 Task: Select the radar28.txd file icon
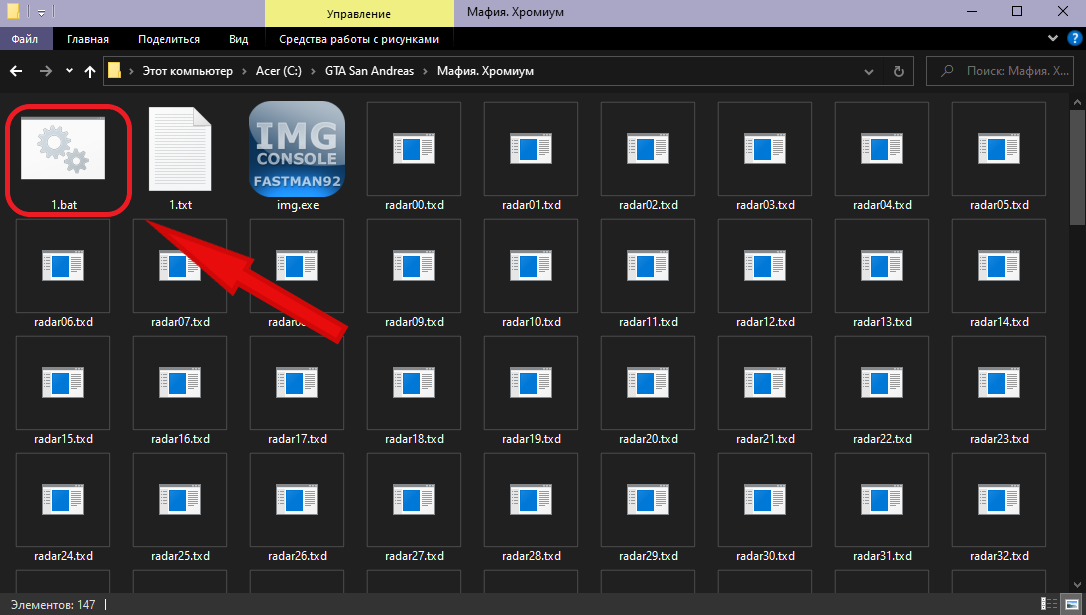pyautogui.click(x=531, y=499)
